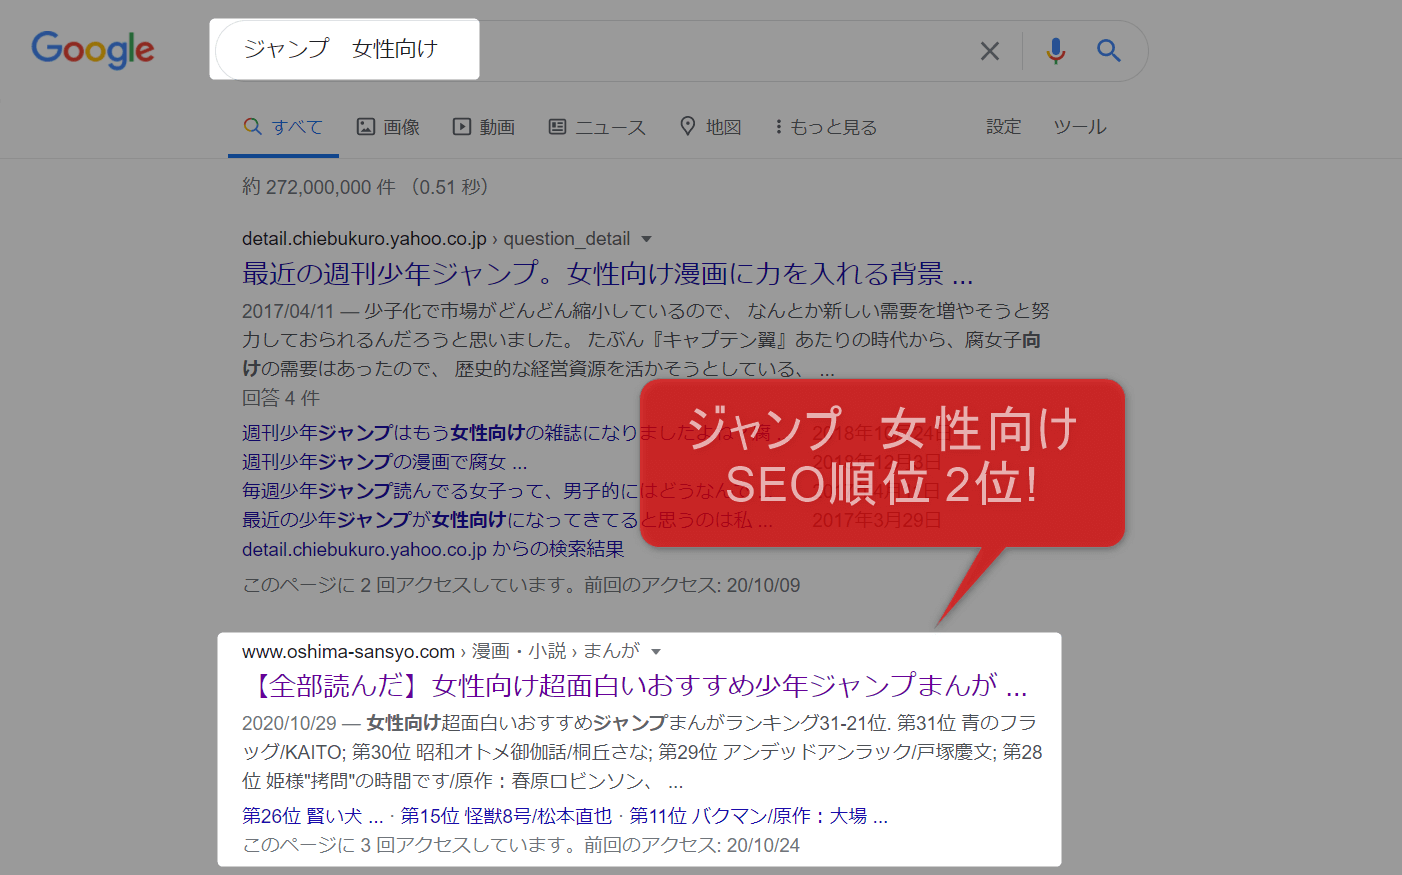Open sublink 第15位 怪獣8号/松本直也
This screenshot has width=1402, height=875.
coord(506,816)
